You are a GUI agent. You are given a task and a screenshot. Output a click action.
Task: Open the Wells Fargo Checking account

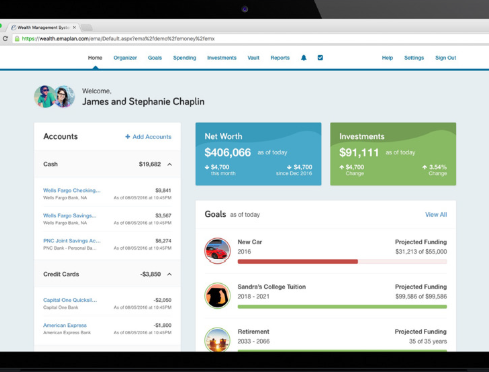pyautogui.click(x=72, y=190)
